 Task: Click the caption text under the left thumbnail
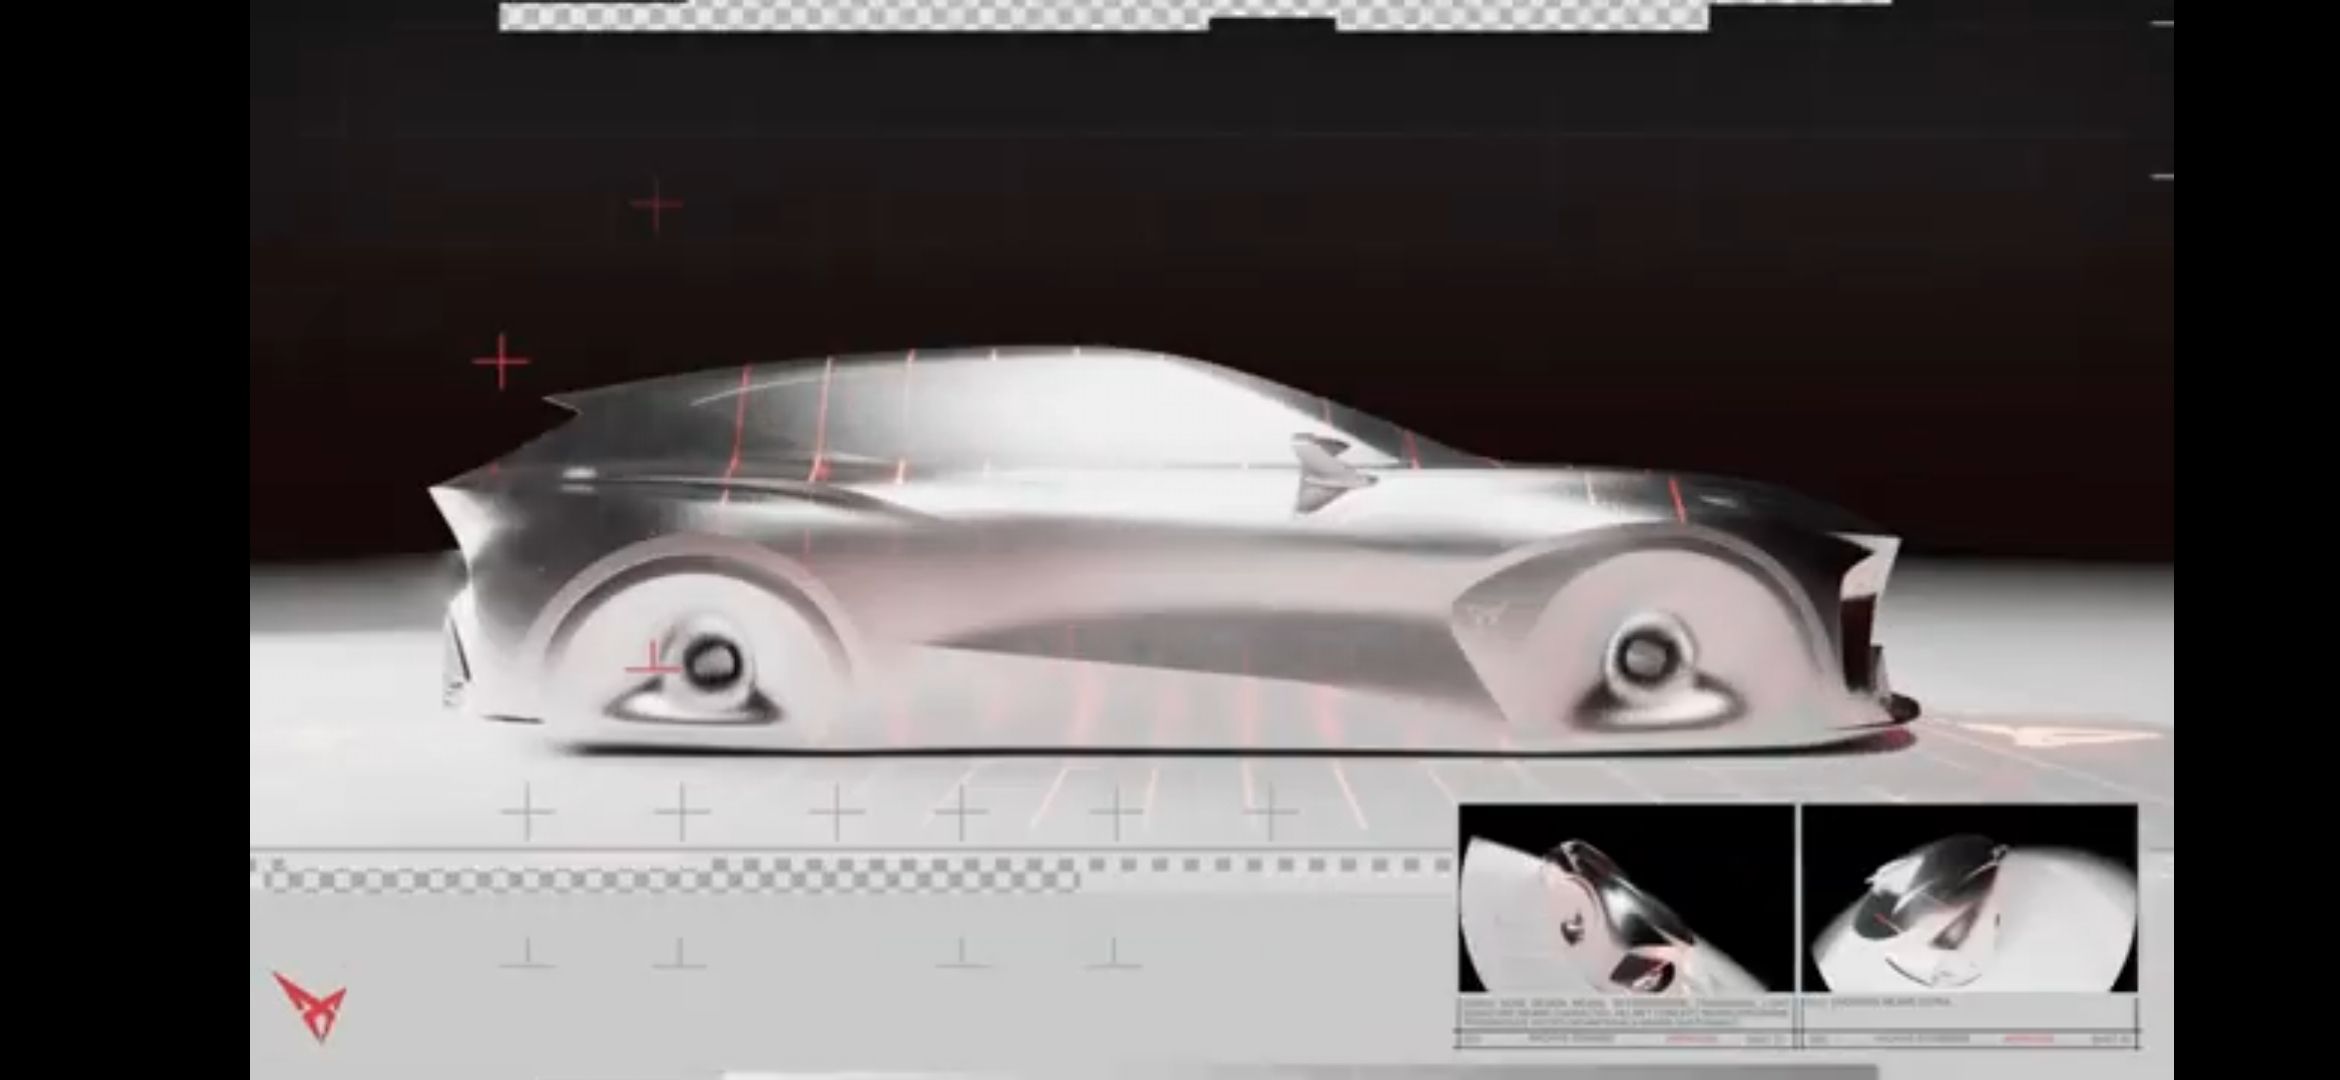tap(1624, 1012)
